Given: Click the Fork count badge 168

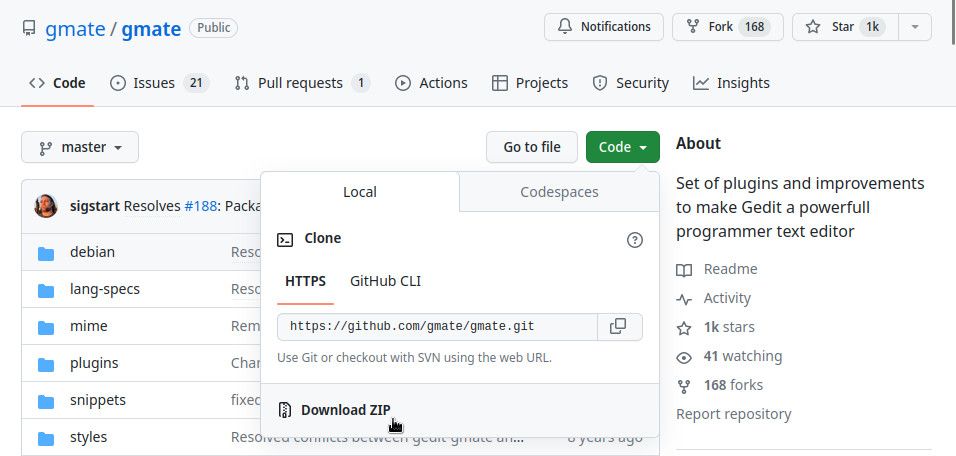Looking at the screenshot, I should (754, 27).
